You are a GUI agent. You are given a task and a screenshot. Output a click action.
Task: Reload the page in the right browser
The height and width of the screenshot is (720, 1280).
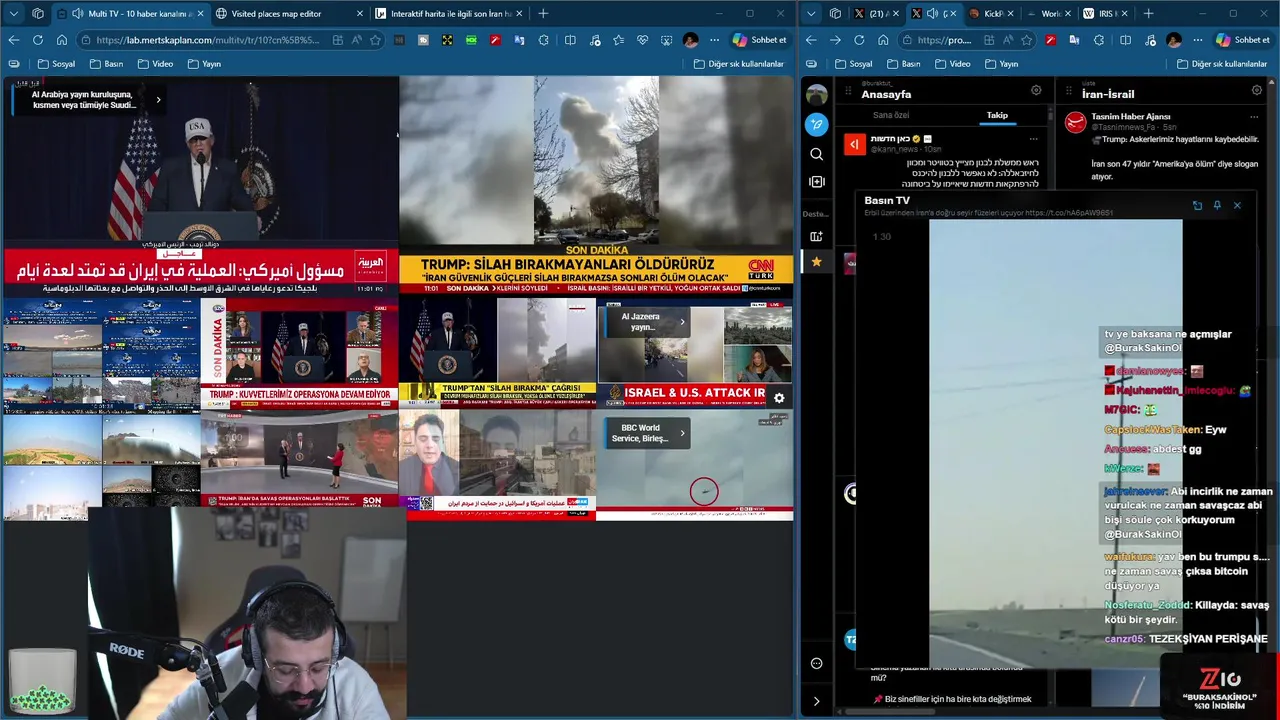859,40
